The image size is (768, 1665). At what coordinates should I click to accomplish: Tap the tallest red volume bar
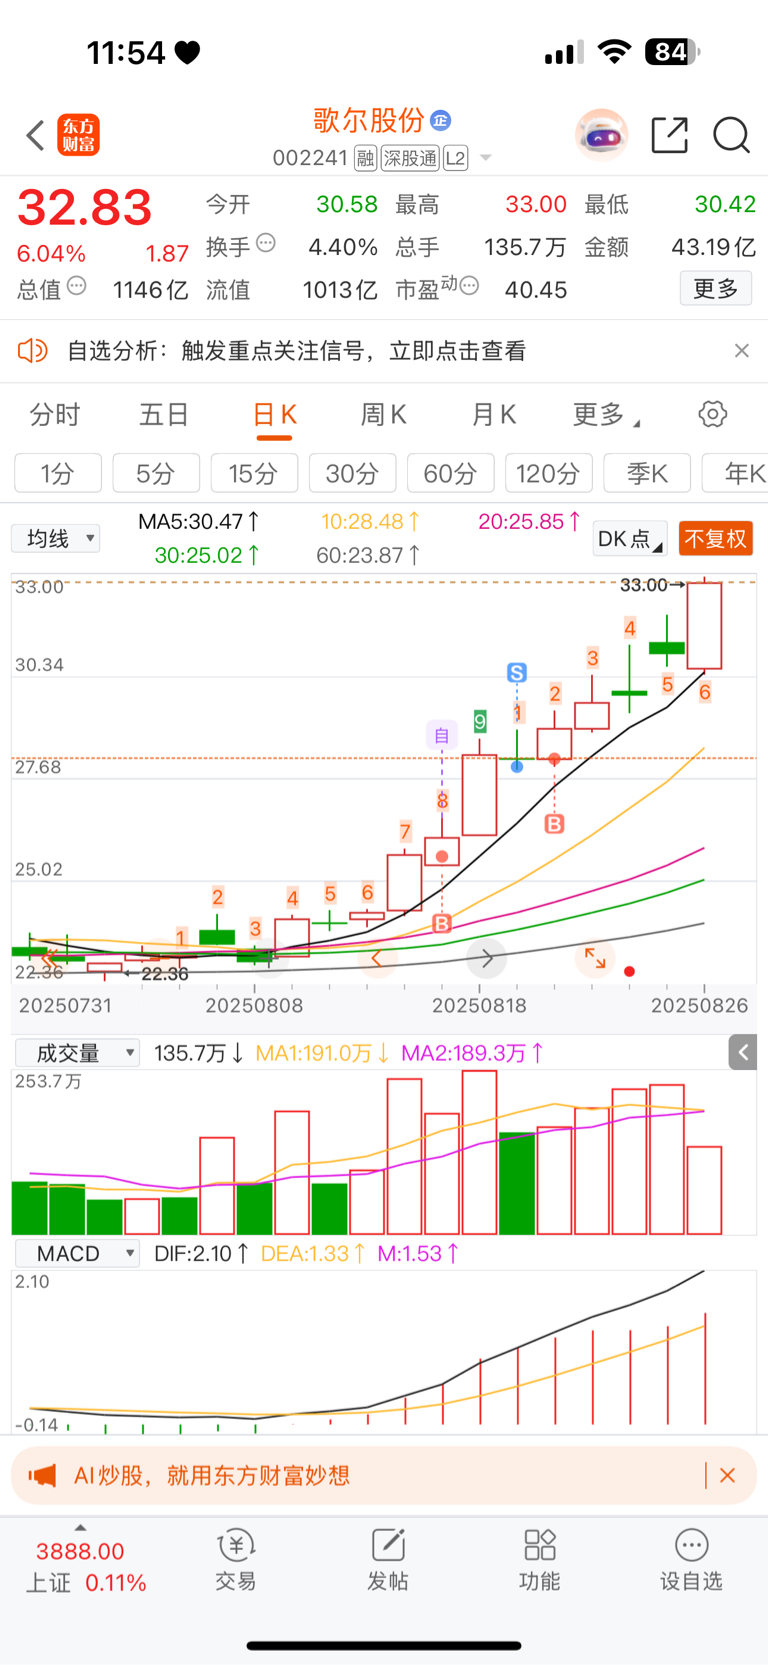(480, 1153)
